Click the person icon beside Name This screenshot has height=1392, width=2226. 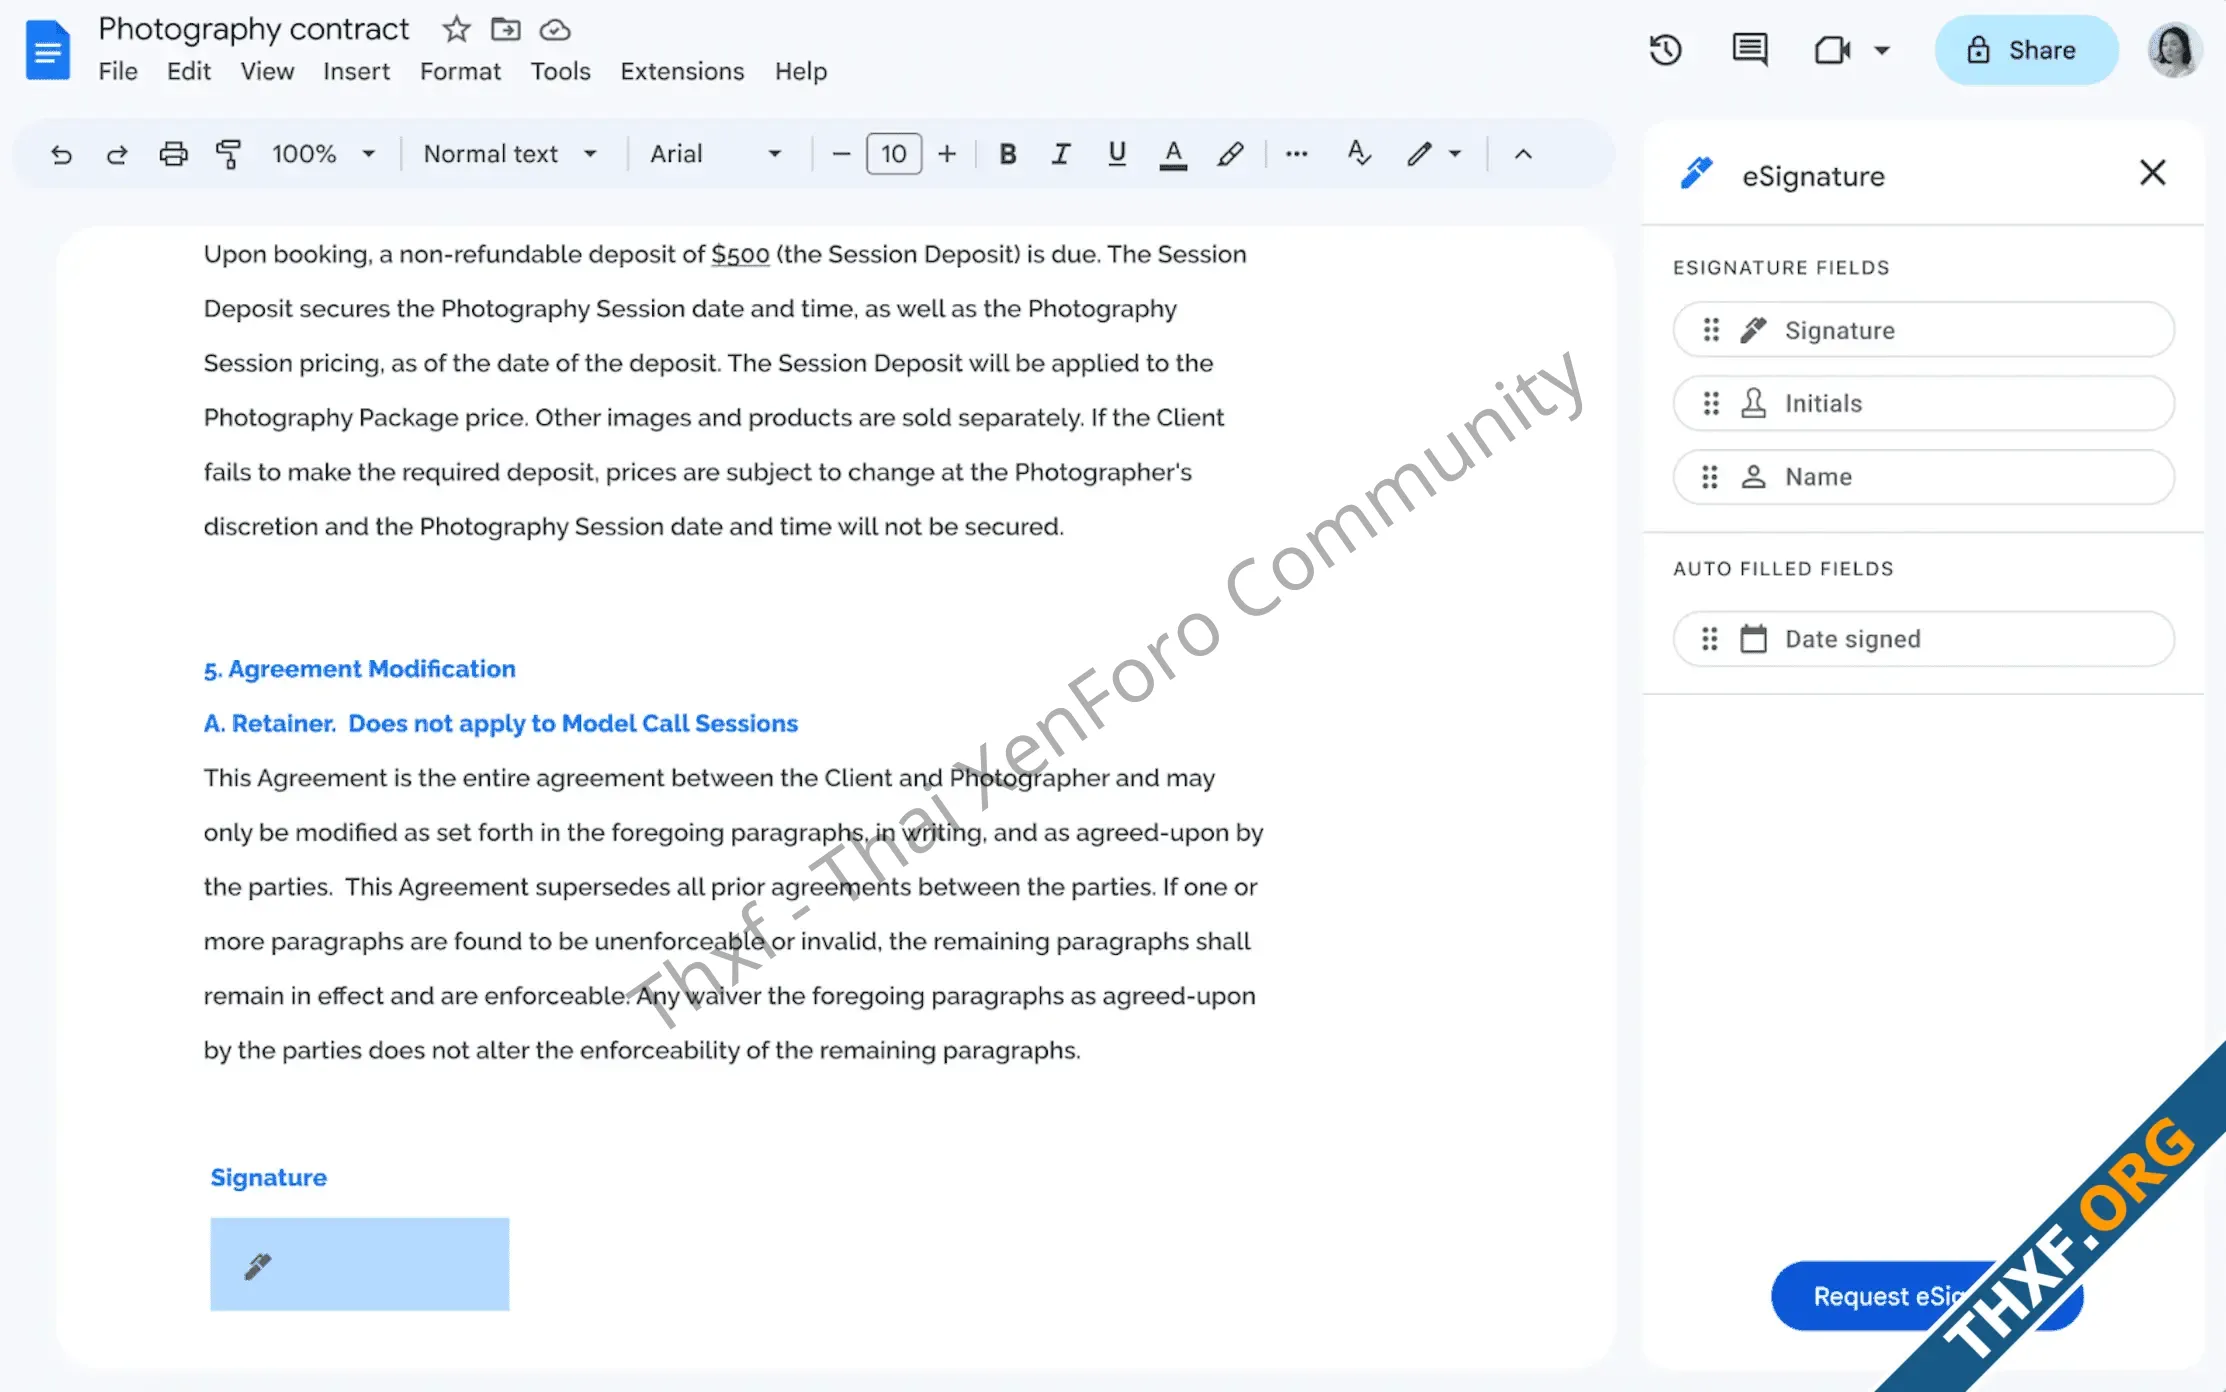(1754, 477)
